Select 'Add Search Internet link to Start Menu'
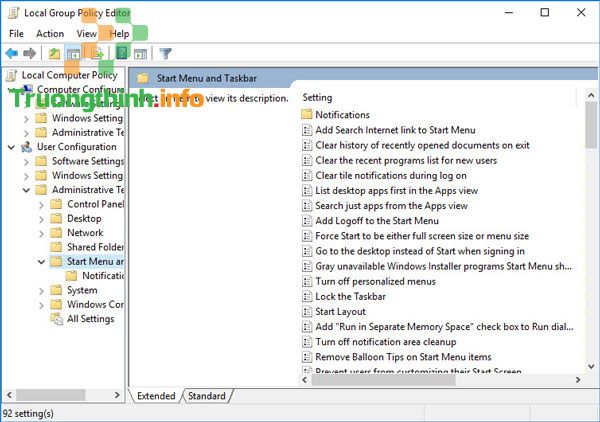This screenshot has width=600, height=422. click(x=395, y=130)
